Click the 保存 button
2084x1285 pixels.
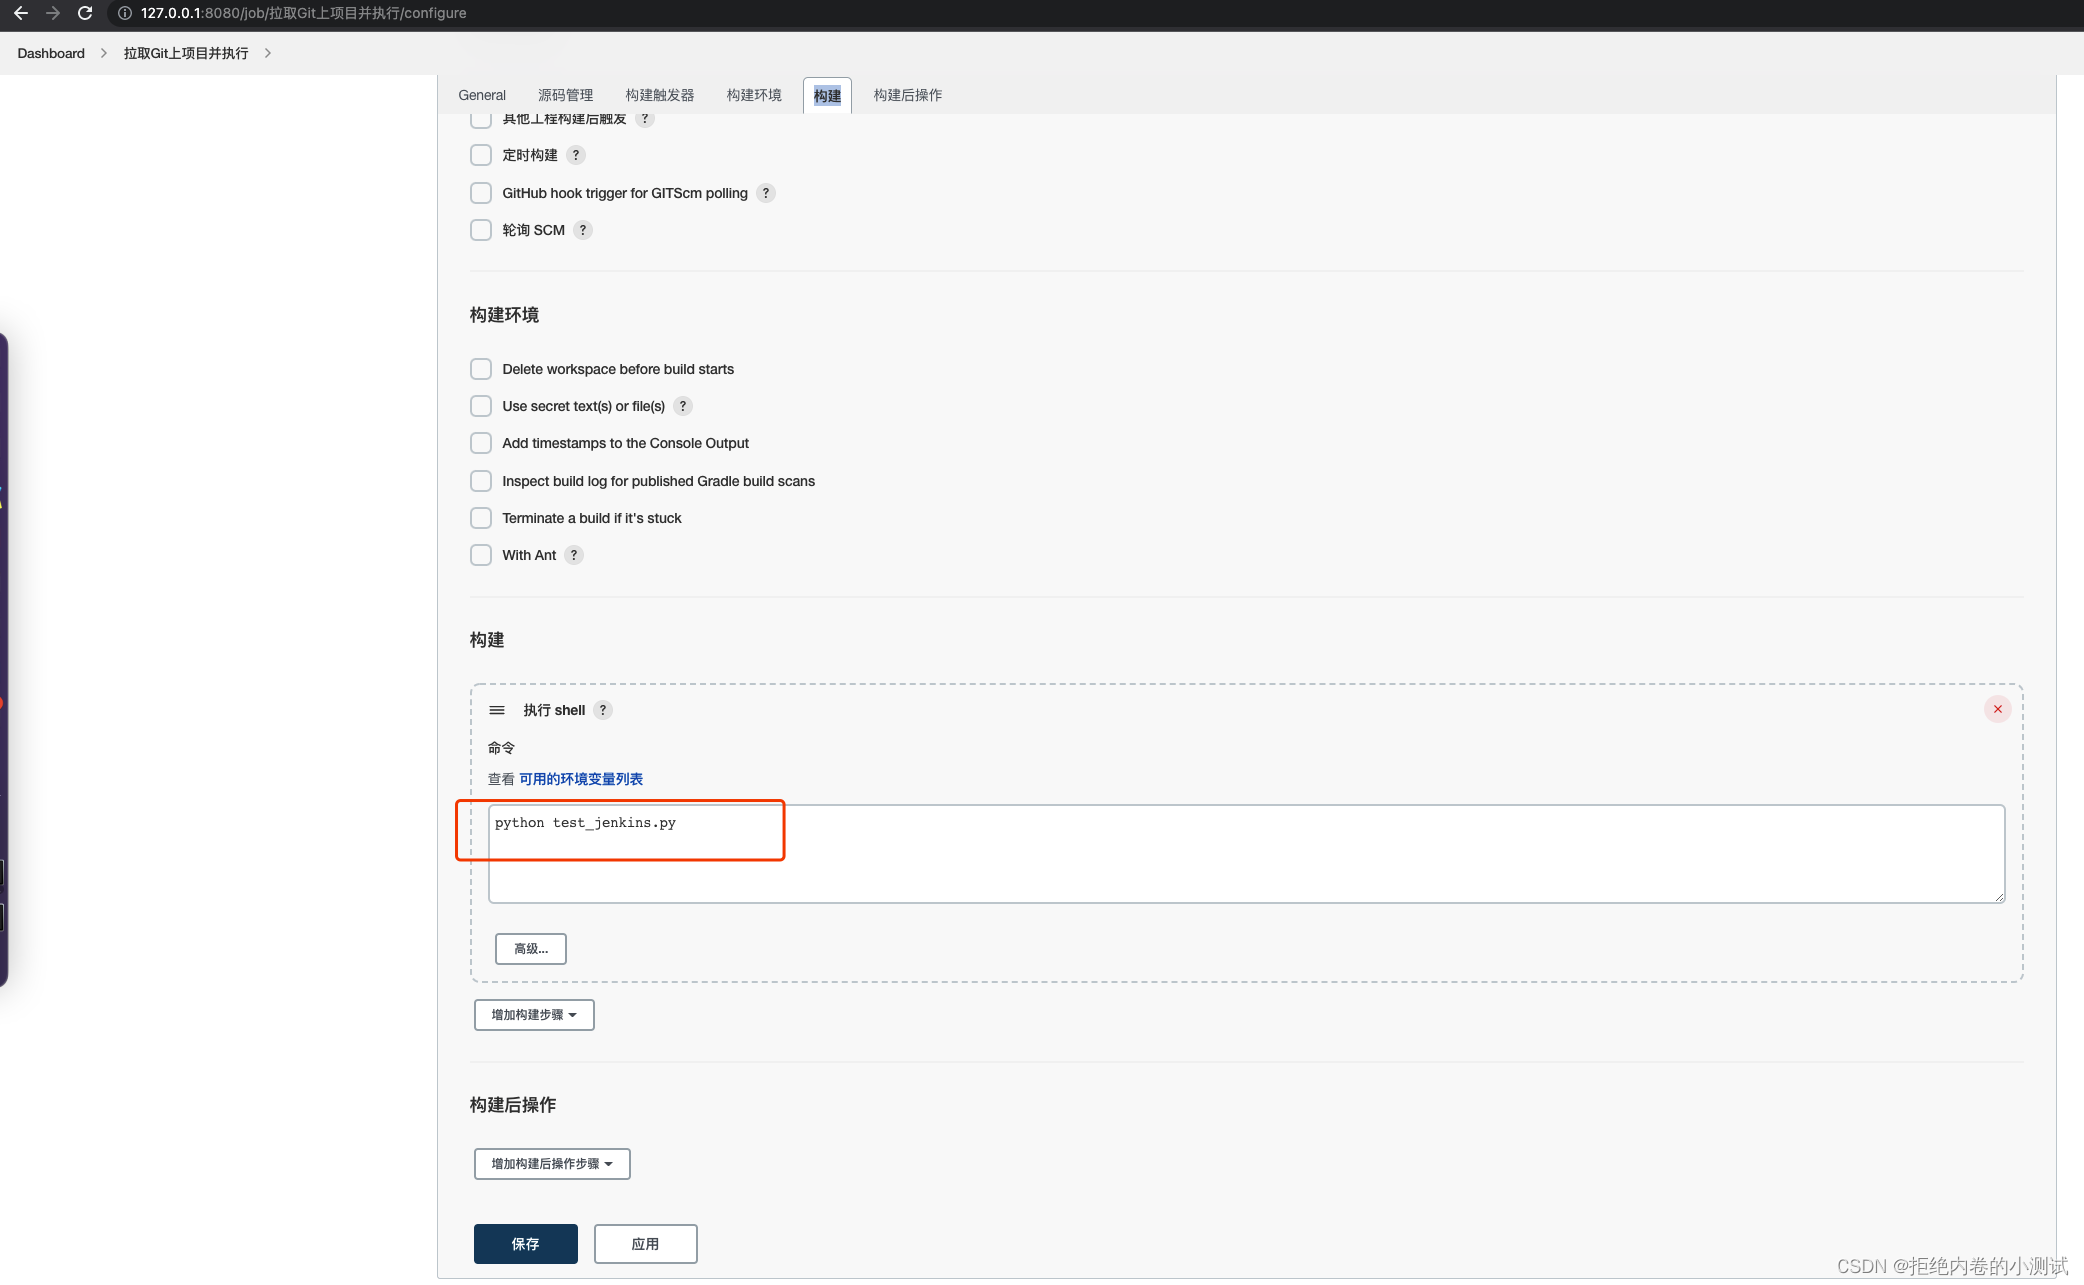pos(526,1244)
